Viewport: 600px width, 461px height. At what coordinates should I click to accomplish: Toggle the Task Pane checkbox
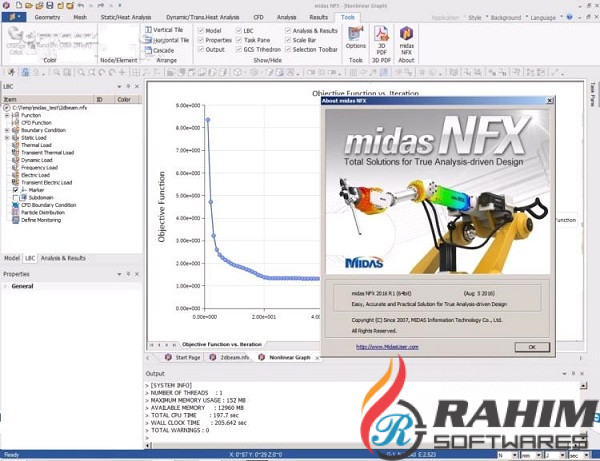(x=239, y=40)
